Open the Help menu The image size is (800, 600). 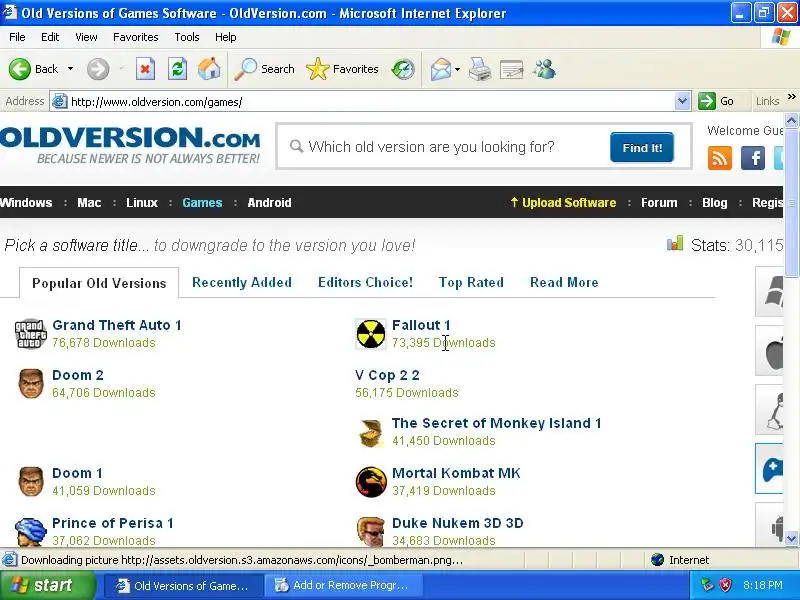[x=226, y=37]
